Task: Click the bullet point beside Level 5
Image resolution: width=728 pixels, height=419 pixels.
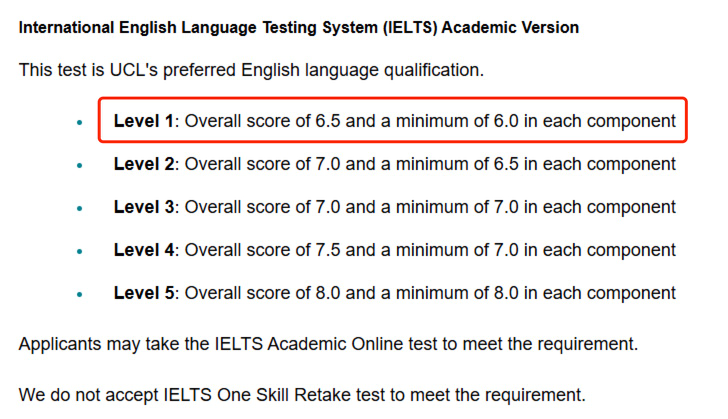Action: (80, 294)
